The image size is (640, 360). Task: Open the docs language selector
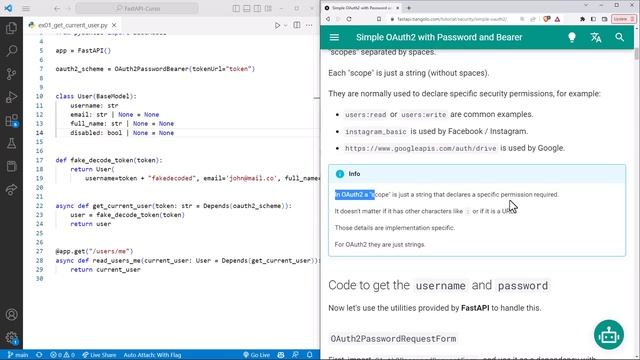596,38
